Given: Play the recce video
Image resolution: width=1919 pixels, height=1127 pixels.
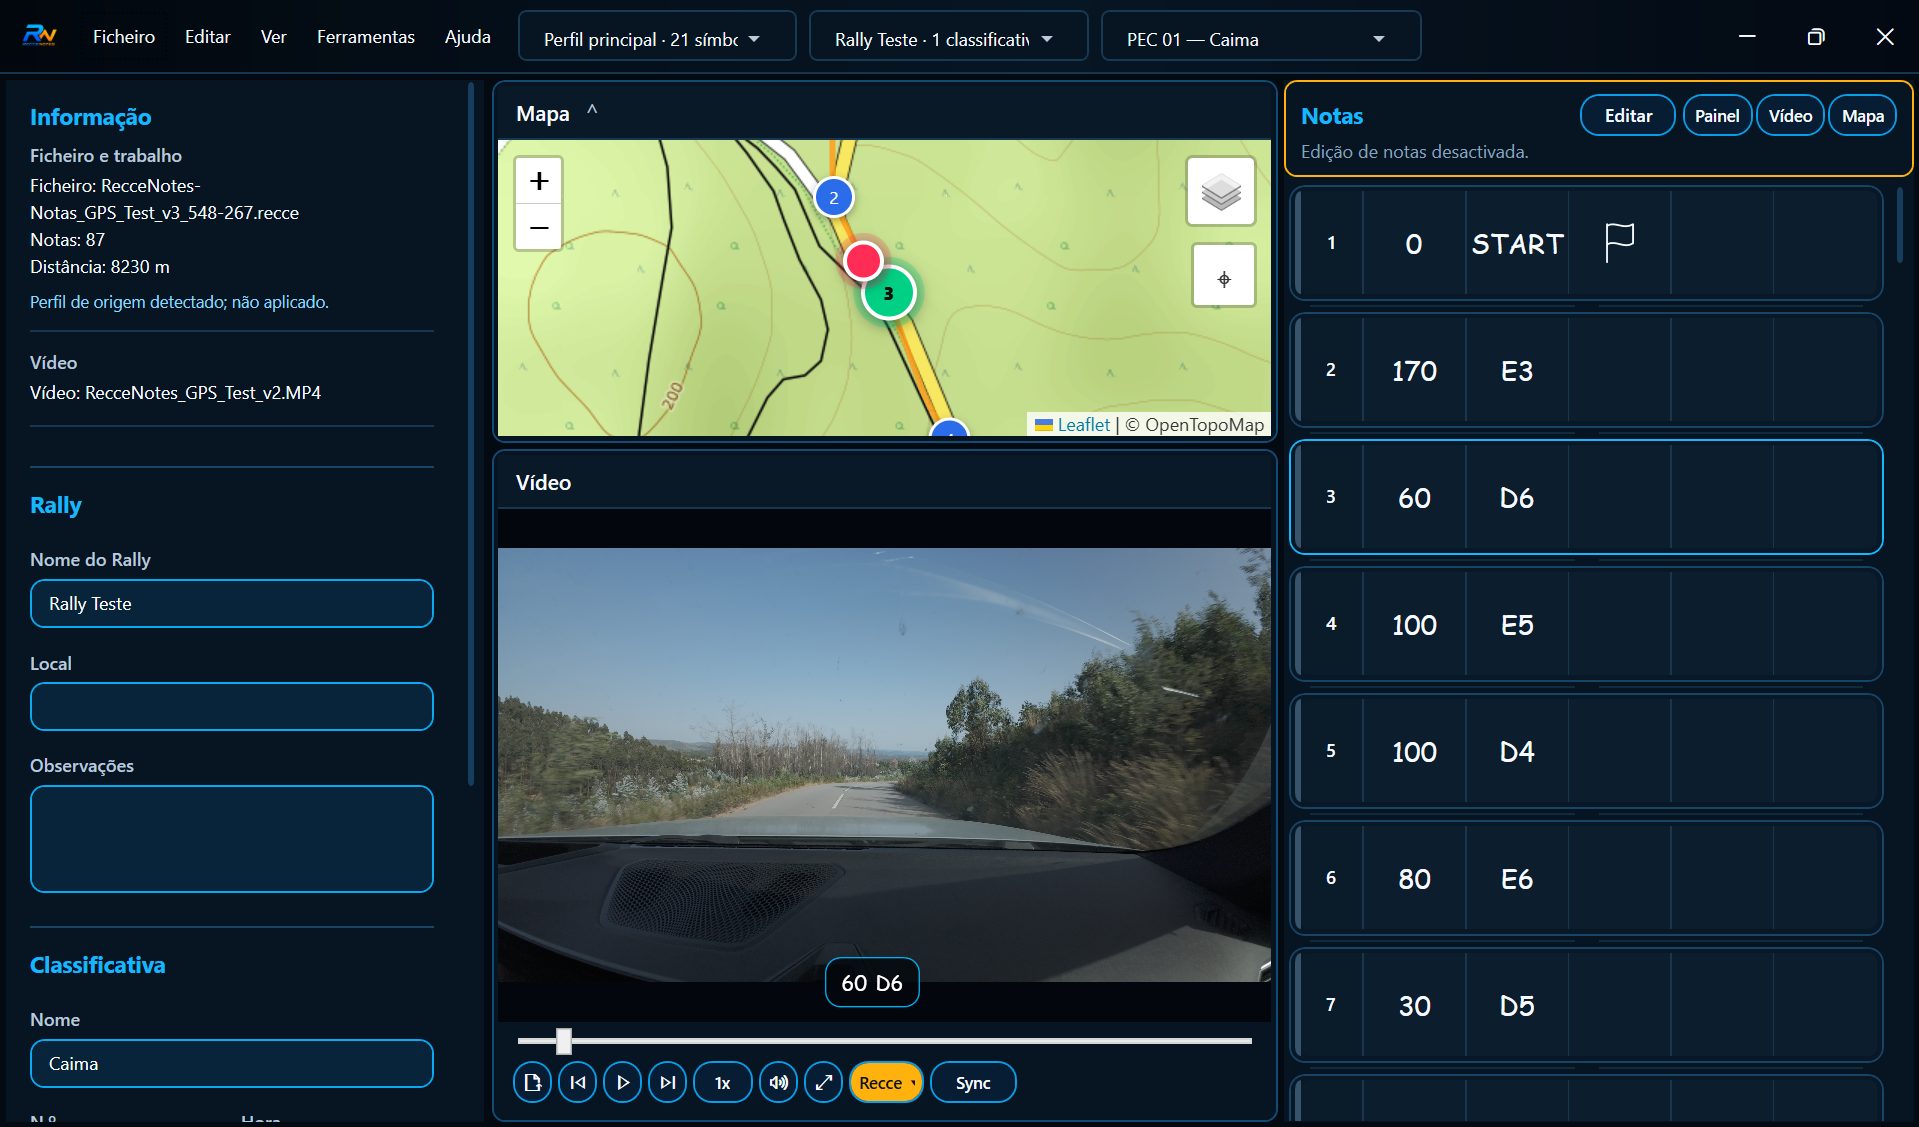Looking at the screenshot, I should tap(622, 1082).
